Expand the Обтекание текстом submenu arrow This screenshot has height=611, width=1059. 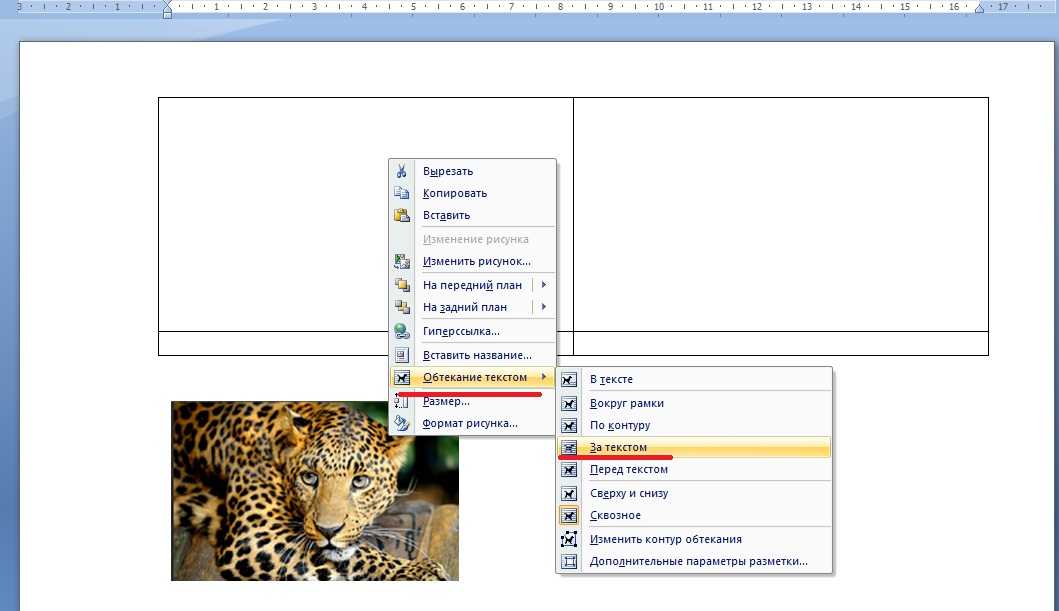[544, 377]
